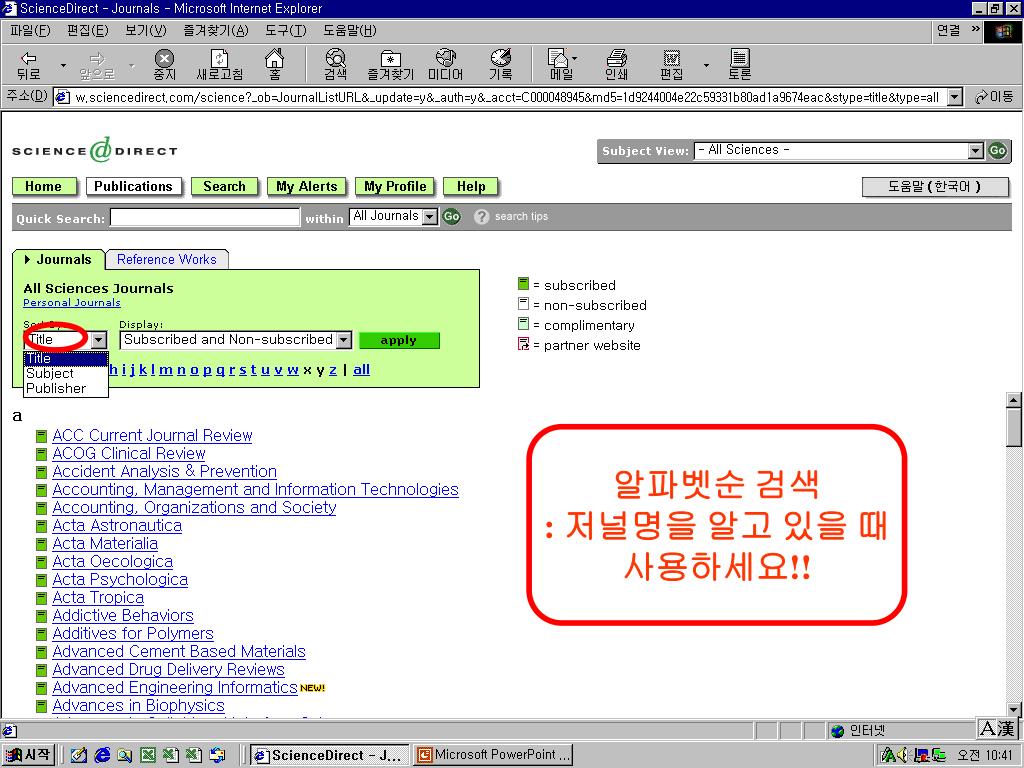Open the History (기록) toolbar icon
Screen dimensions: 1024x768
(x=501, y=65)
